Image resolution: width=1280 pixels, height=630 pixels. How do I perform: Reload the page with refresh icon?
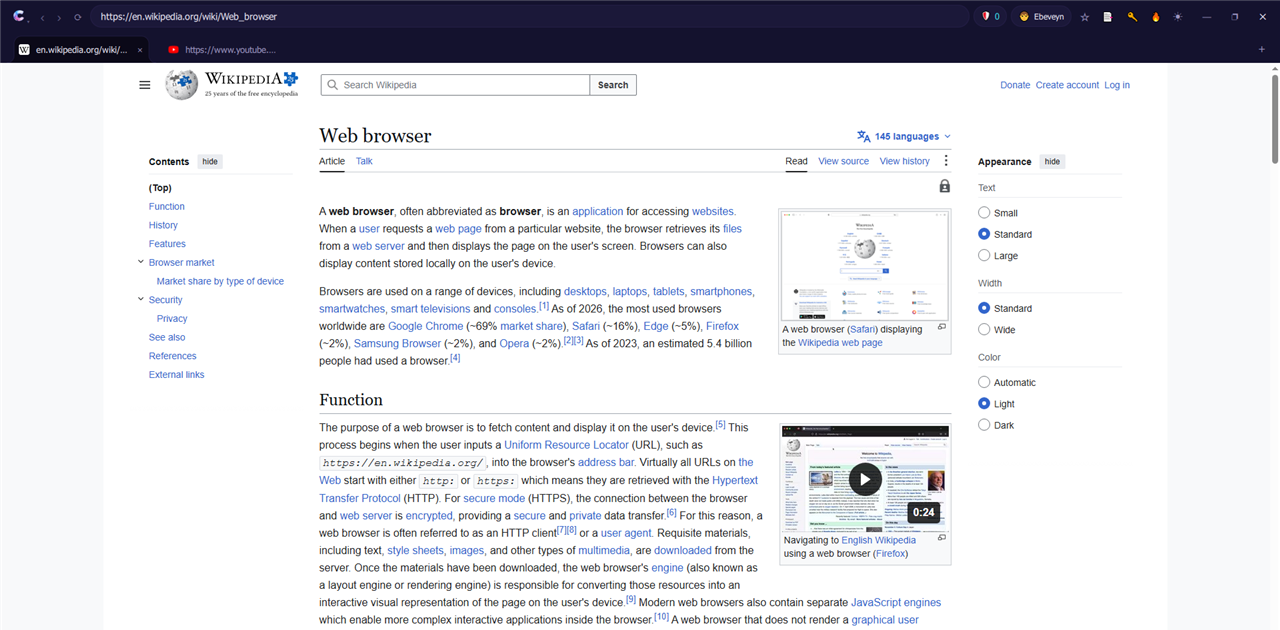pyautogui.click(x=78, y=17)
